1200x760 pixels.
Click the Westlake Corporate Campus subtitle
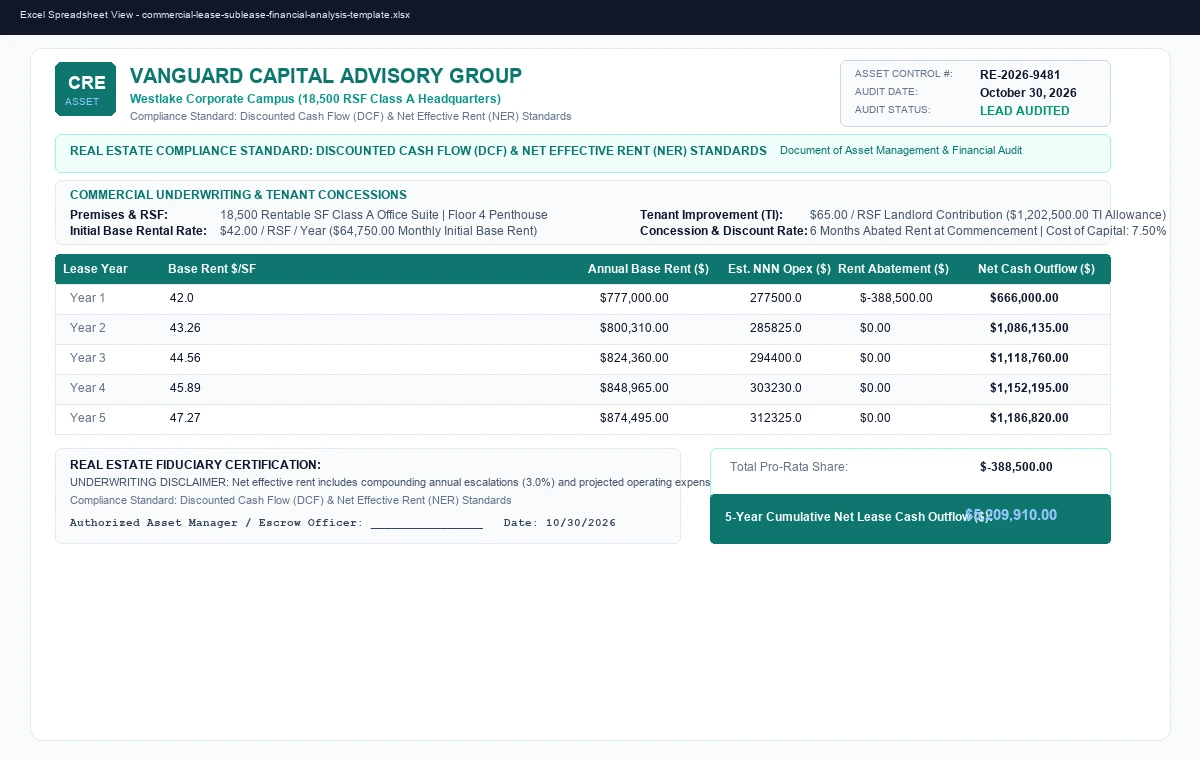coord(315,99)
